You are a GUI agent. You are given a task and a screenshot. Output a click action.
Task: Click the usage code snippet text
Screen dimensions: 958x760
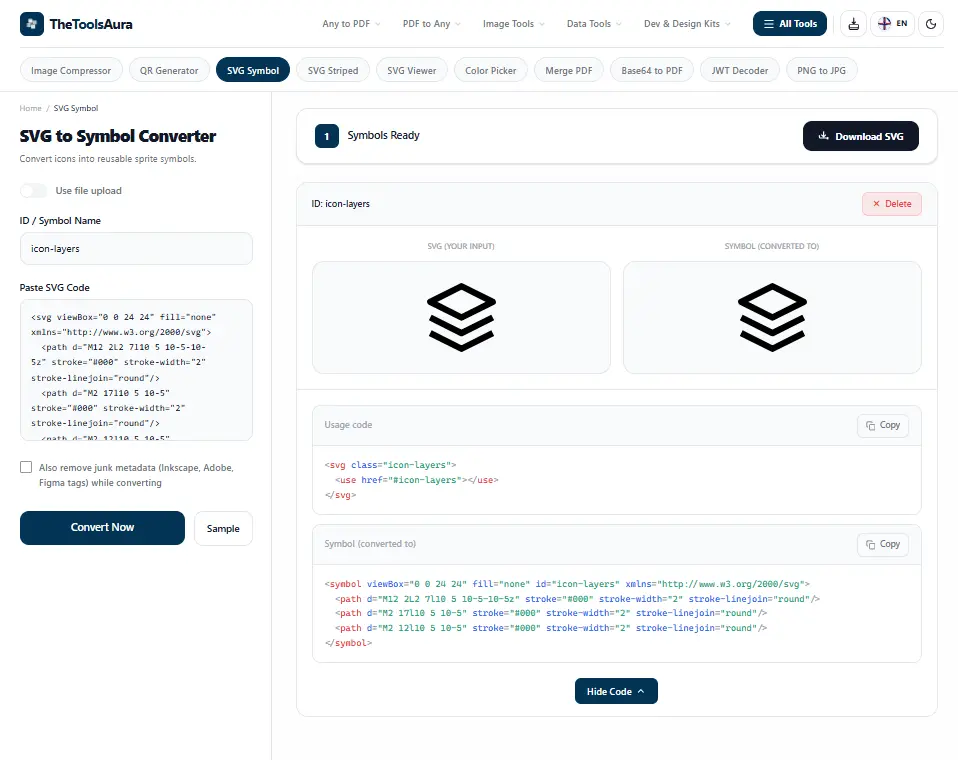[x=412, y=480]
